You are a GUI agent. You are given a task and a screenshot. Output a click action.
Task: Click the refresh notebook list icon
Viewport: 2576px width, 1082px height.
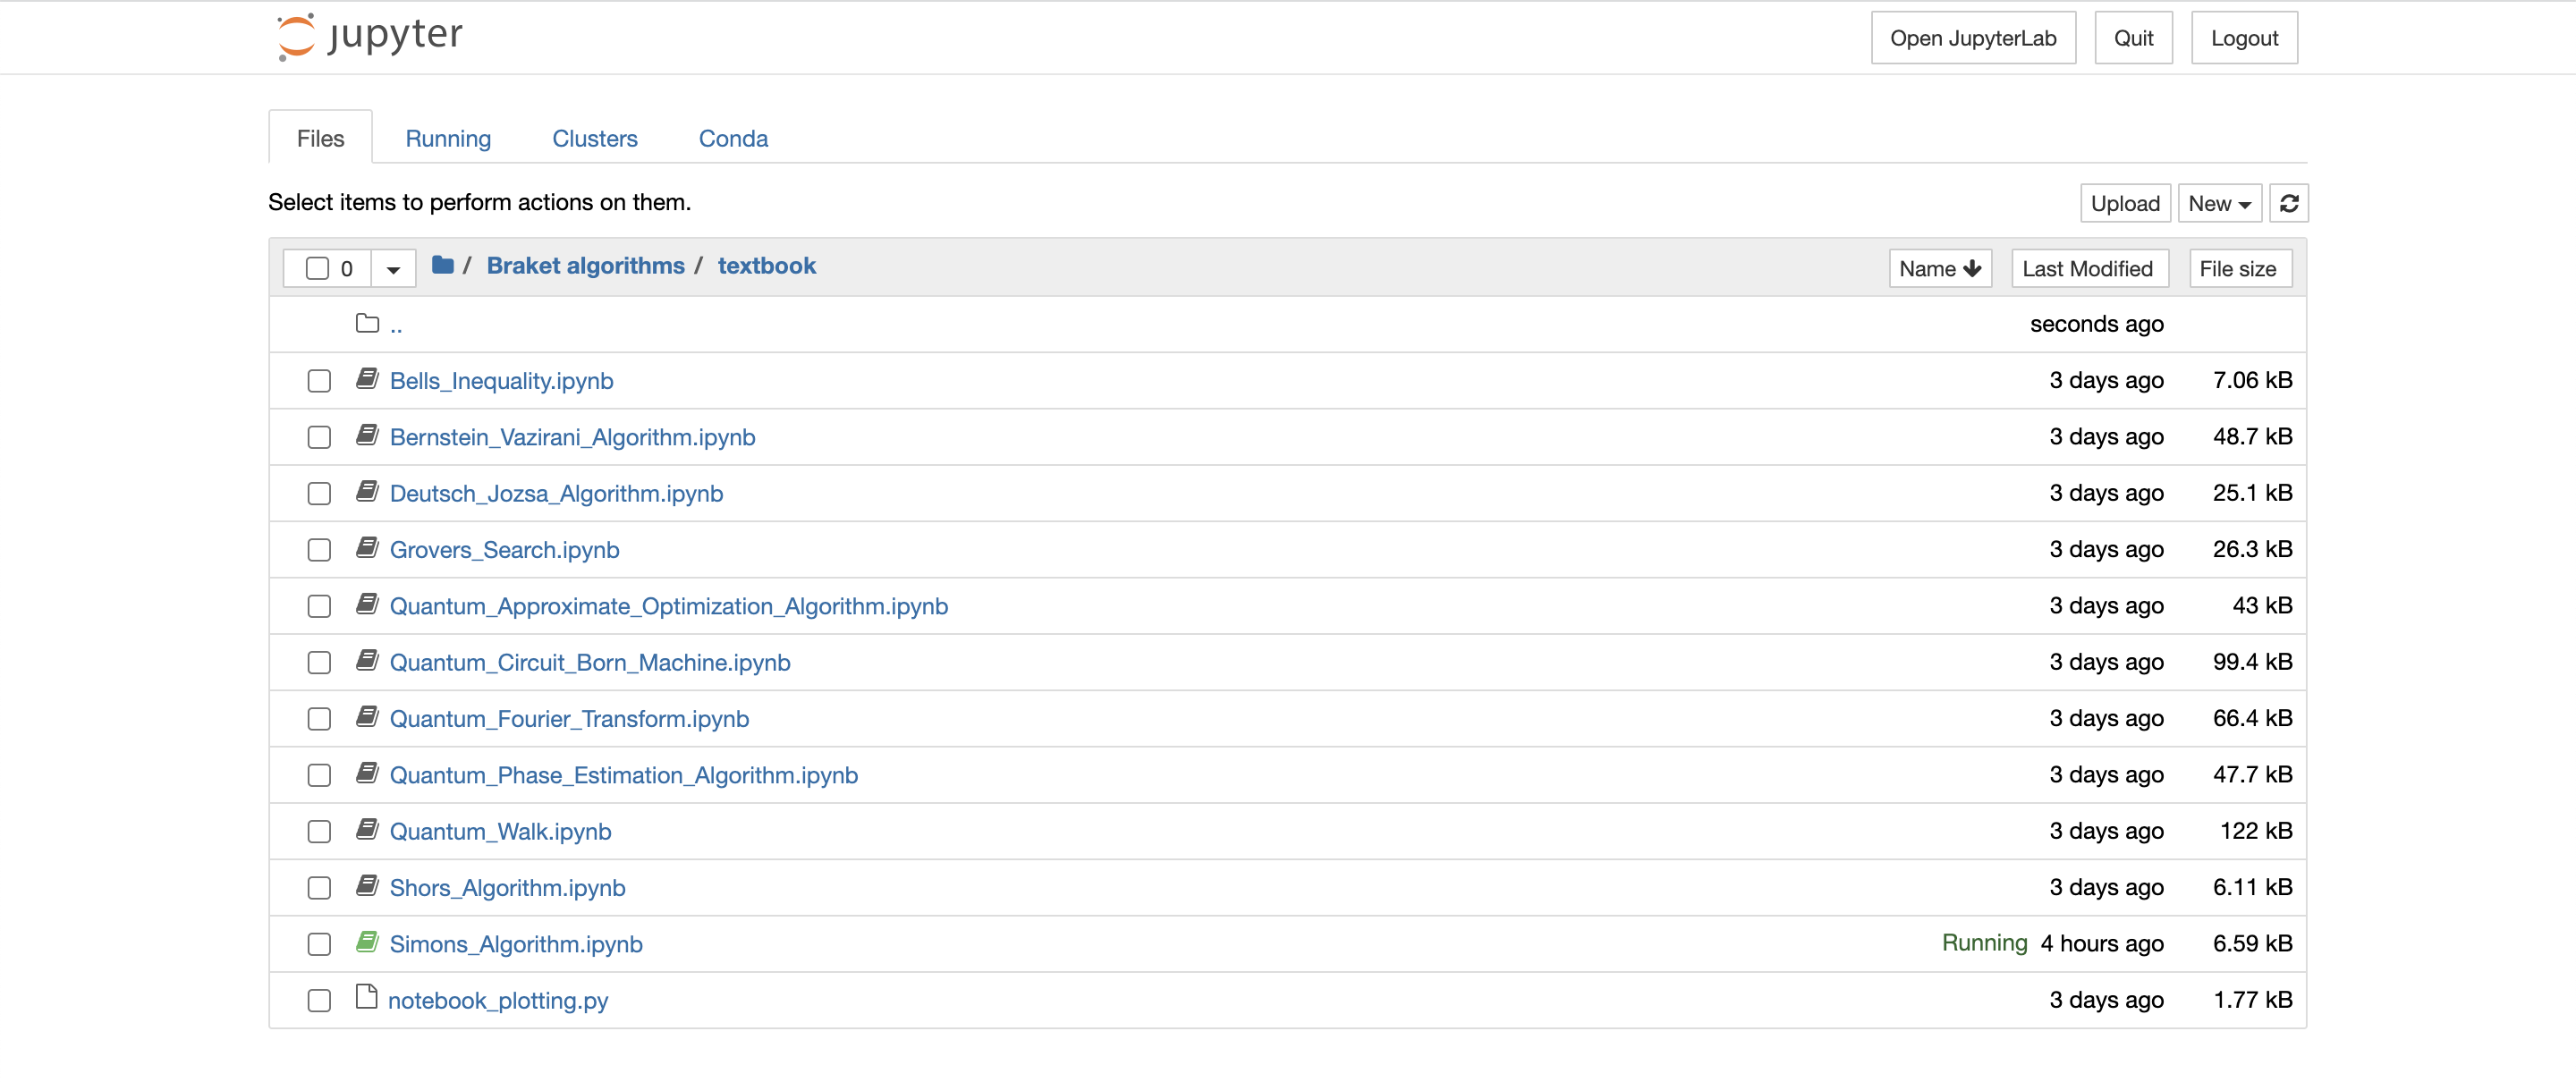(2288, 203)
